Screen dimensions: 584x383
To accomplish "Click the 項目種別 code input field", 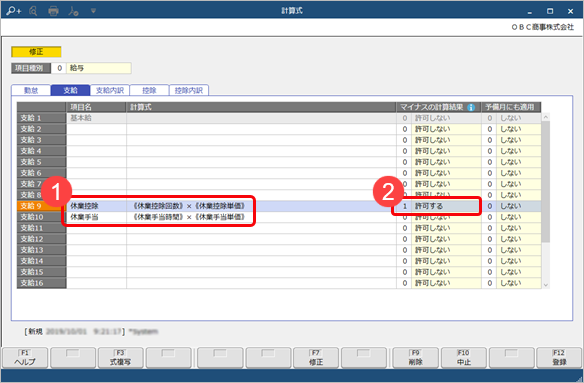I will (x=58, y=68).
